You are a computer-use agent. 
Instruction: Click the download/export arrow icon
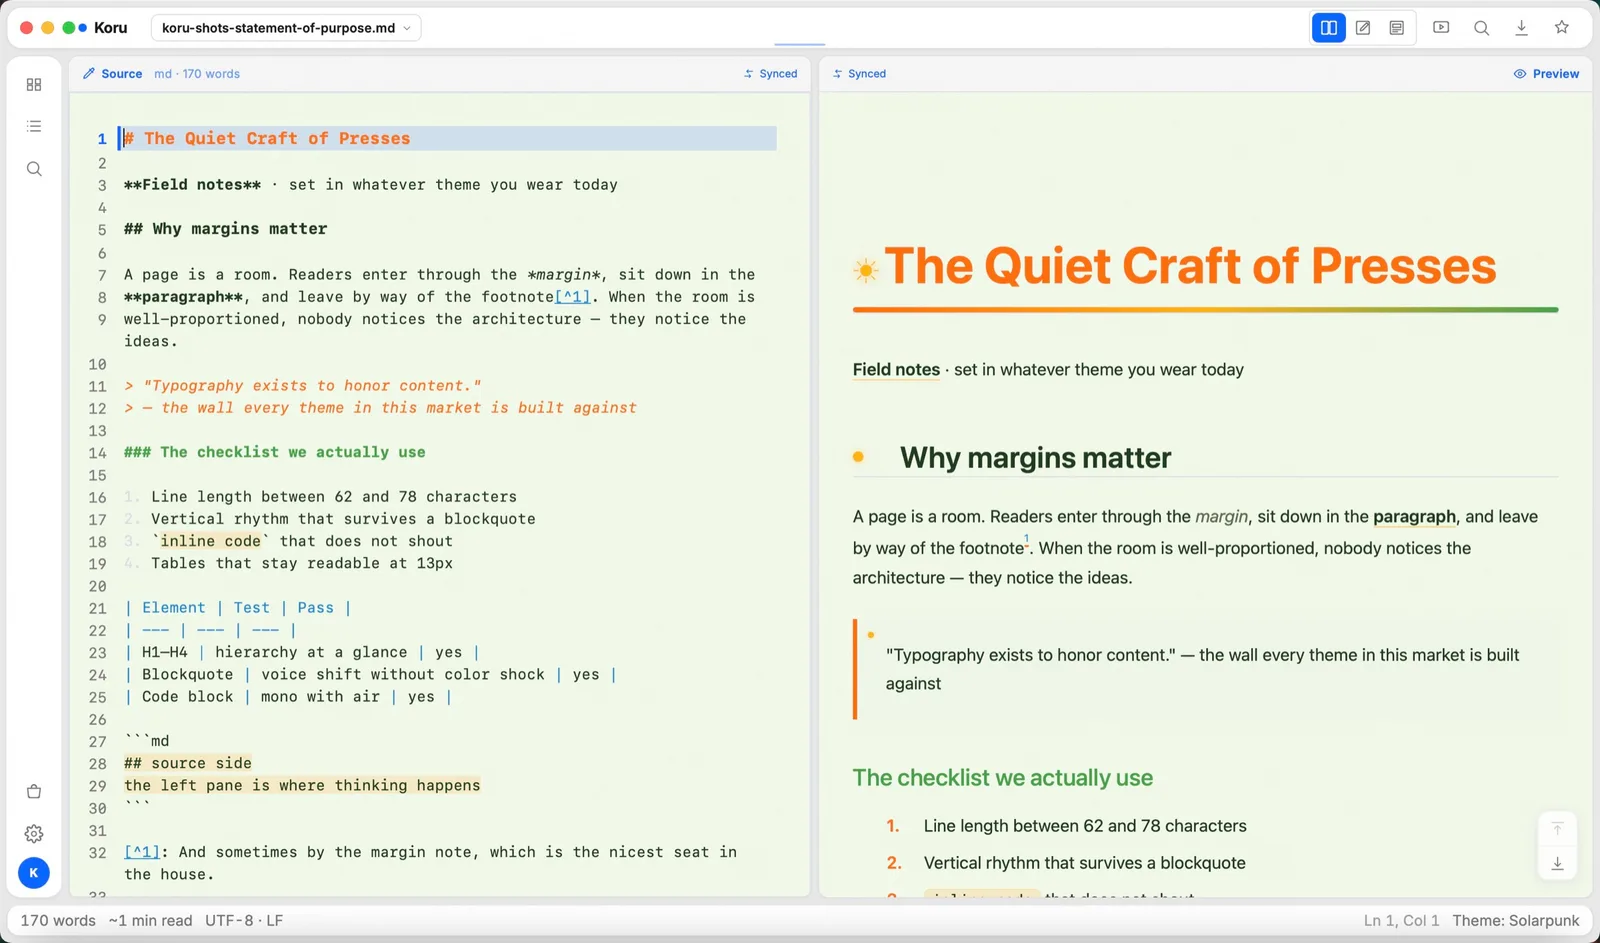click(1521, 28)
